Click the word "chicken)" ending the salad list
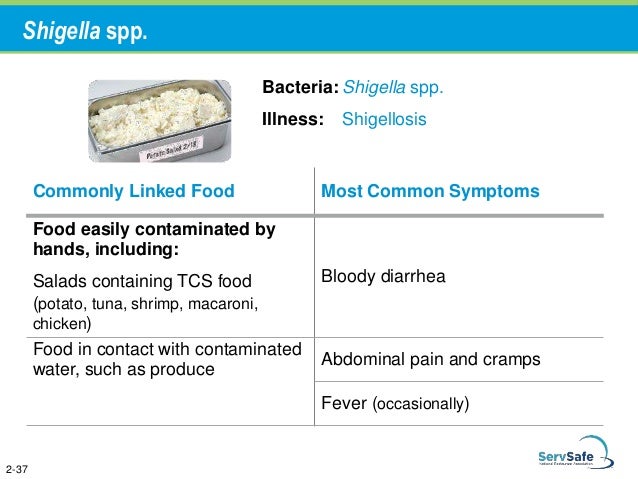The height and width of the screenshot is (479, 638). tap(62, 324)
